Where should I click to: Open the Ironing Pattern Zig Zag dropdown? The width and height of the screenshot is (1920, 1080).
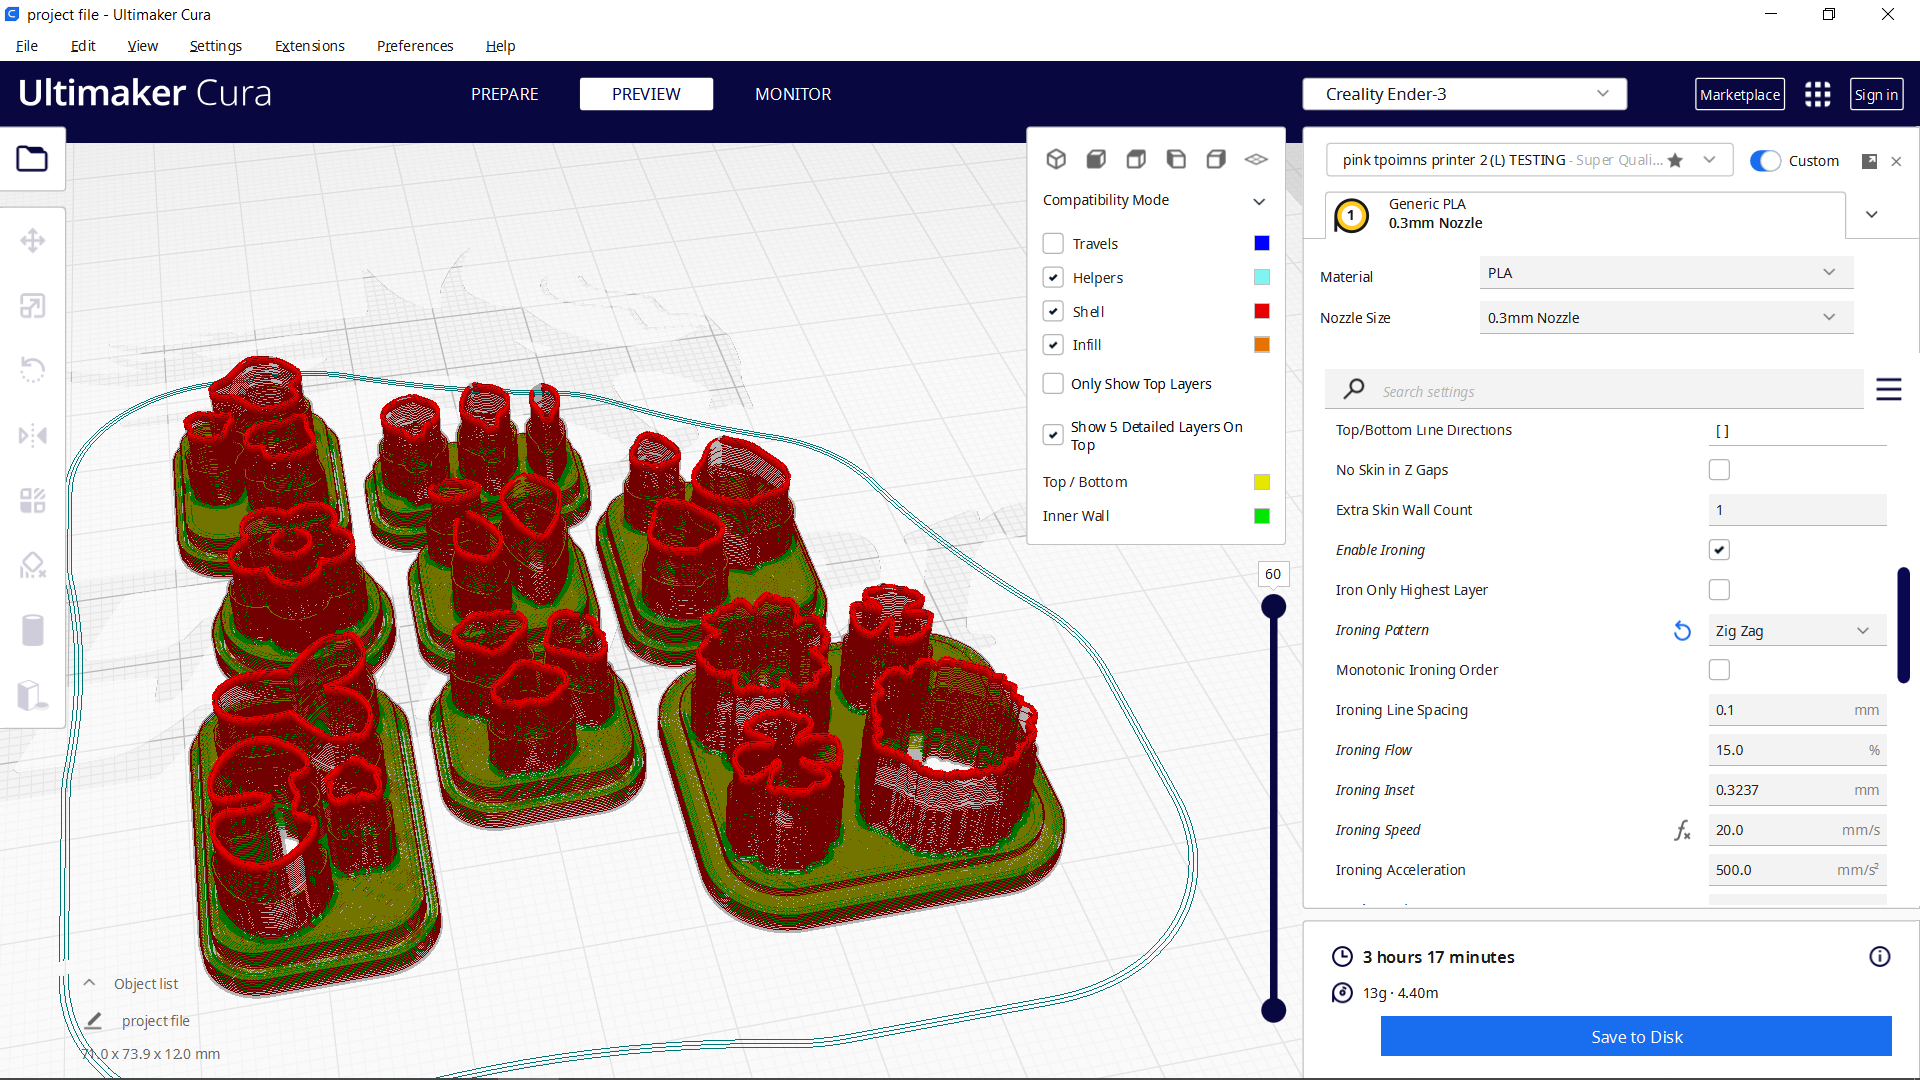[x=1797, y=630]
